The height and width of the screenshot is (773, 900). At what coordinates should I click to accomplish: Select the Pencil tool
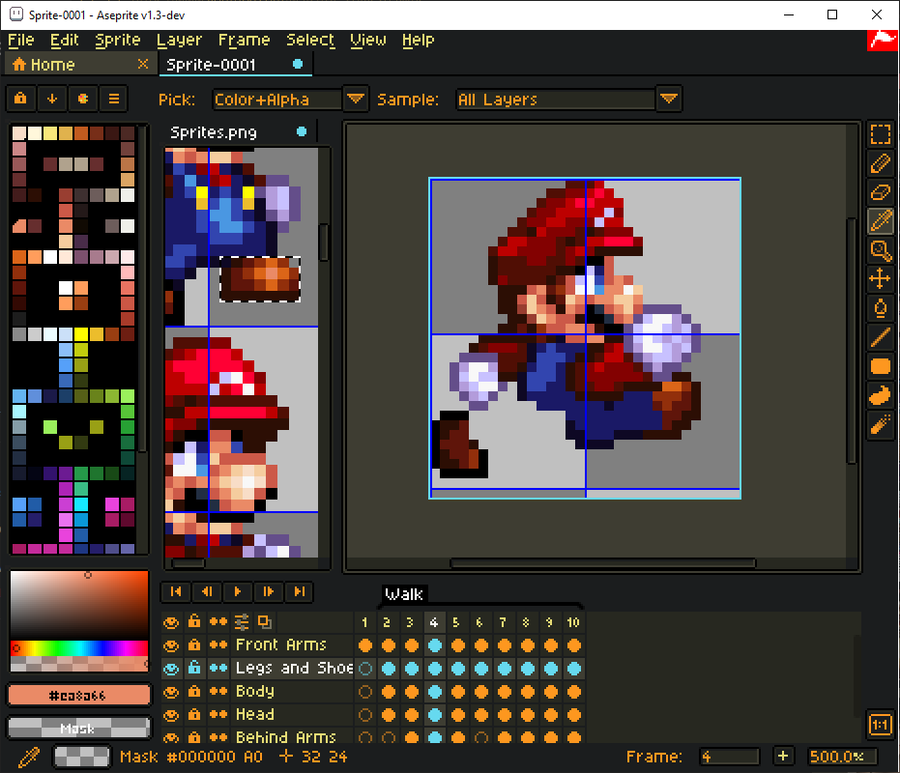coord(880,163)
